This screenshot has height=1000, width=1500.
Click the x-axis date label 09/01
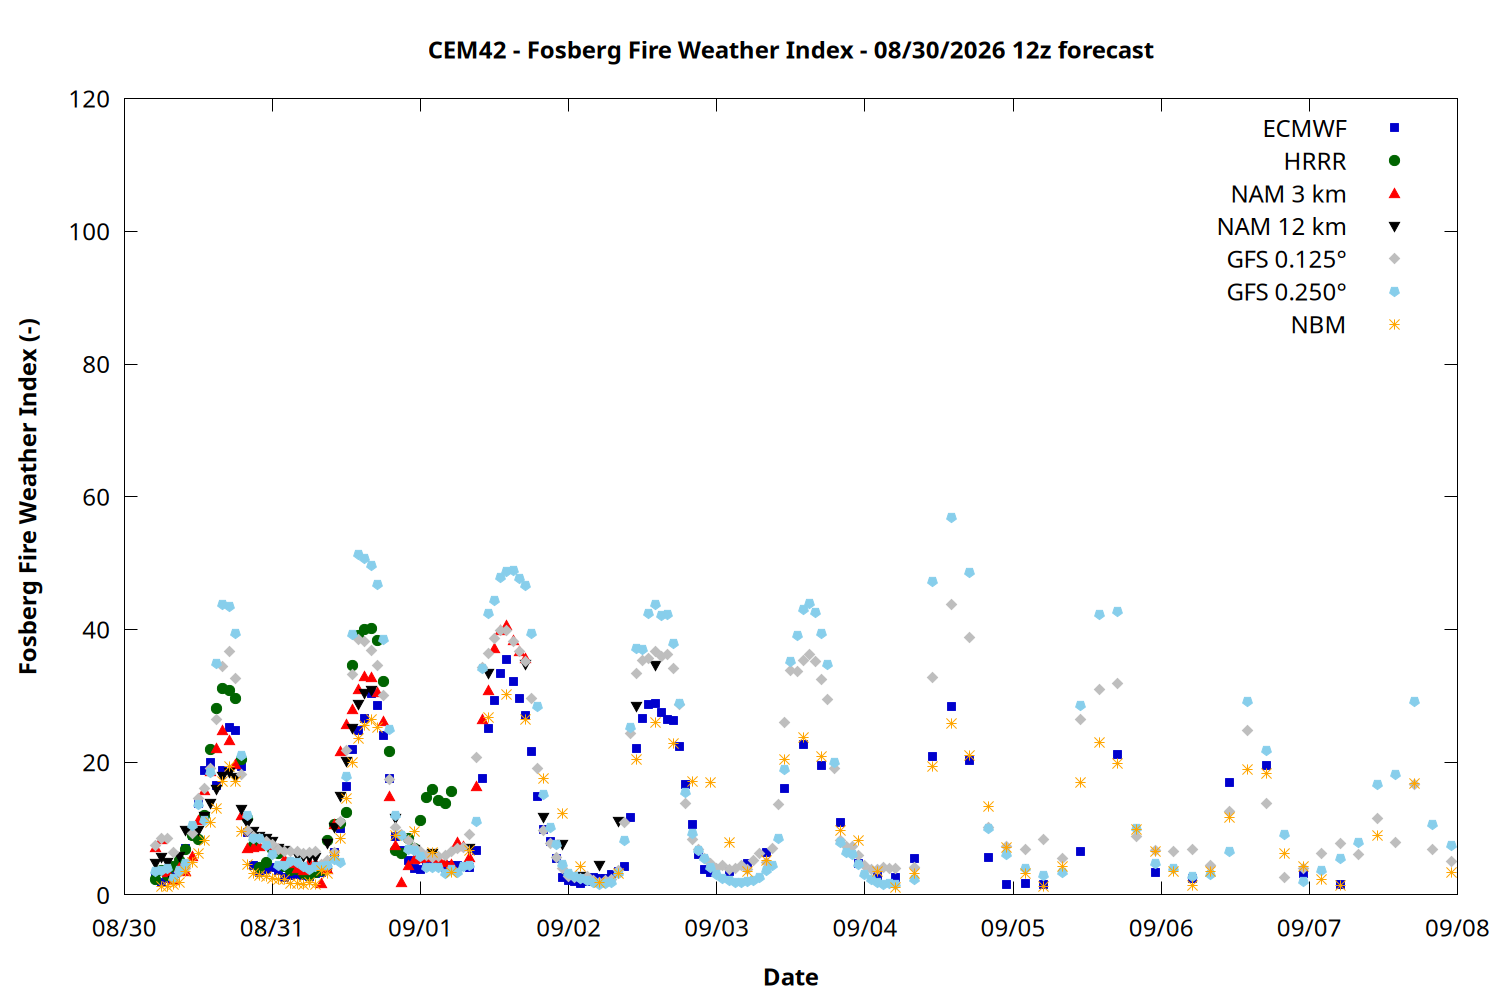point(420,928)
